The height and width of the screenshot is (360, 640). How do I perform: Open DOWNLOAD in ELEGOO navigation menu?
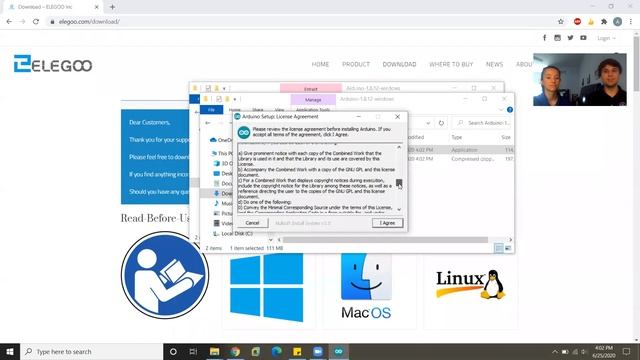point(399,64)
